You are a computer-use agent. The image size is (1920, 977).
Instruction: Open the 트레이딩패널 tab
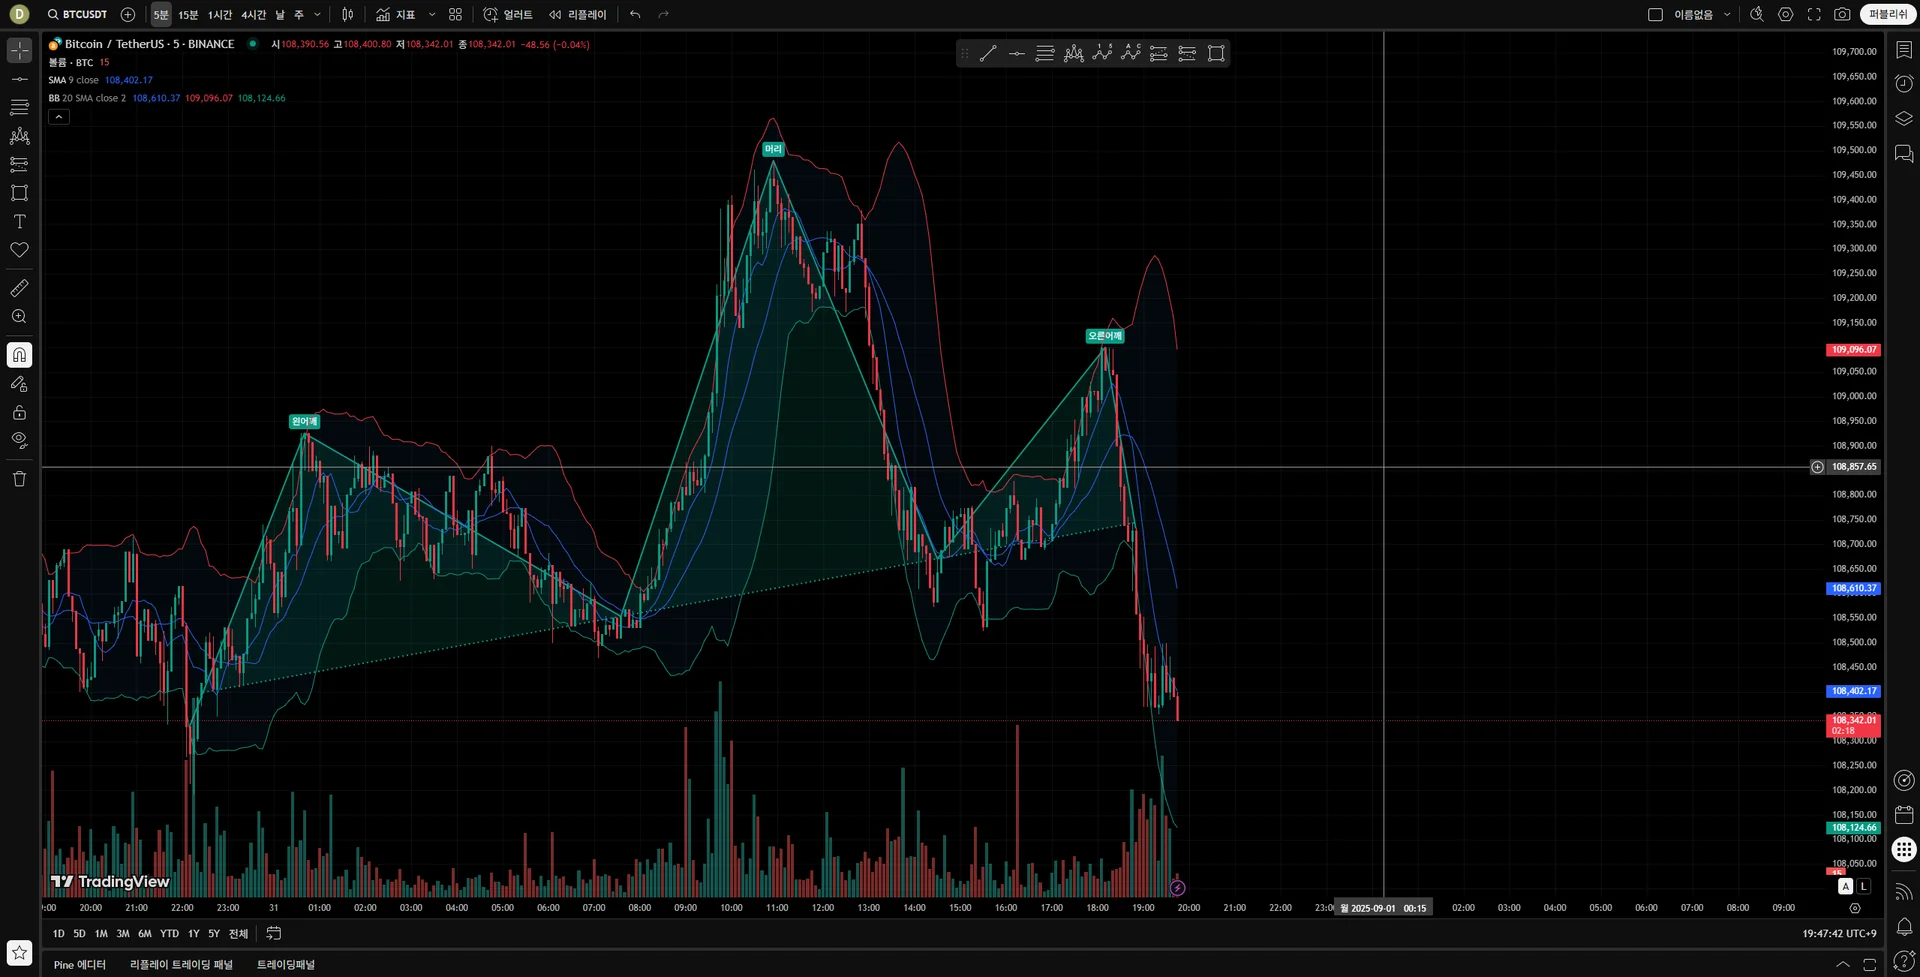[x=286, y=965]
